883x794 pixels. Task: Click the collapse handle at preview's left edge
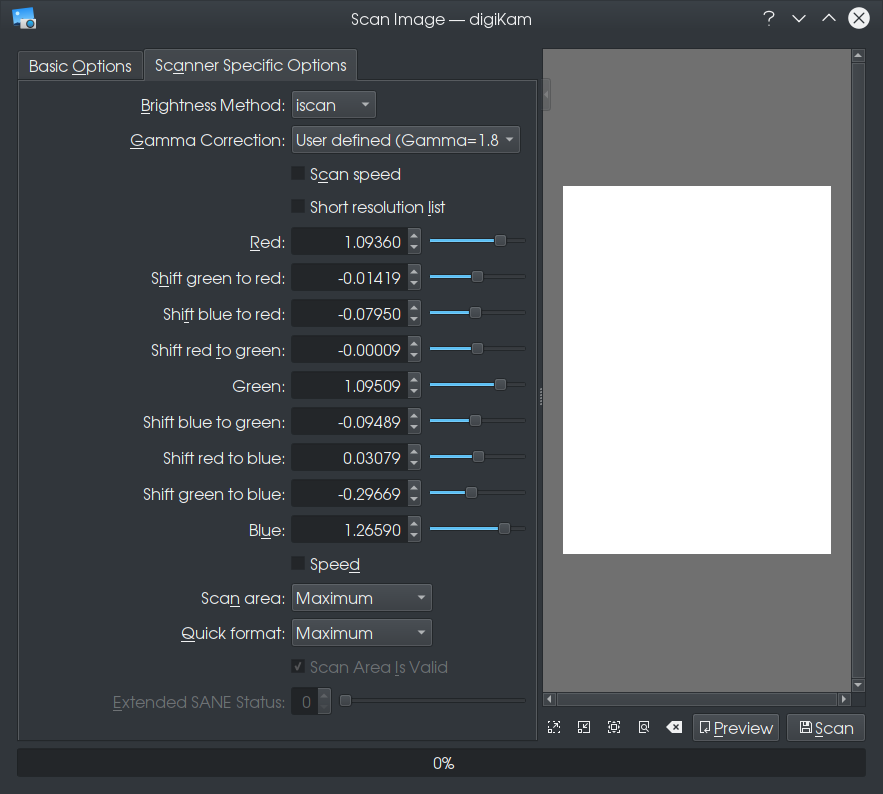[546, 95]
